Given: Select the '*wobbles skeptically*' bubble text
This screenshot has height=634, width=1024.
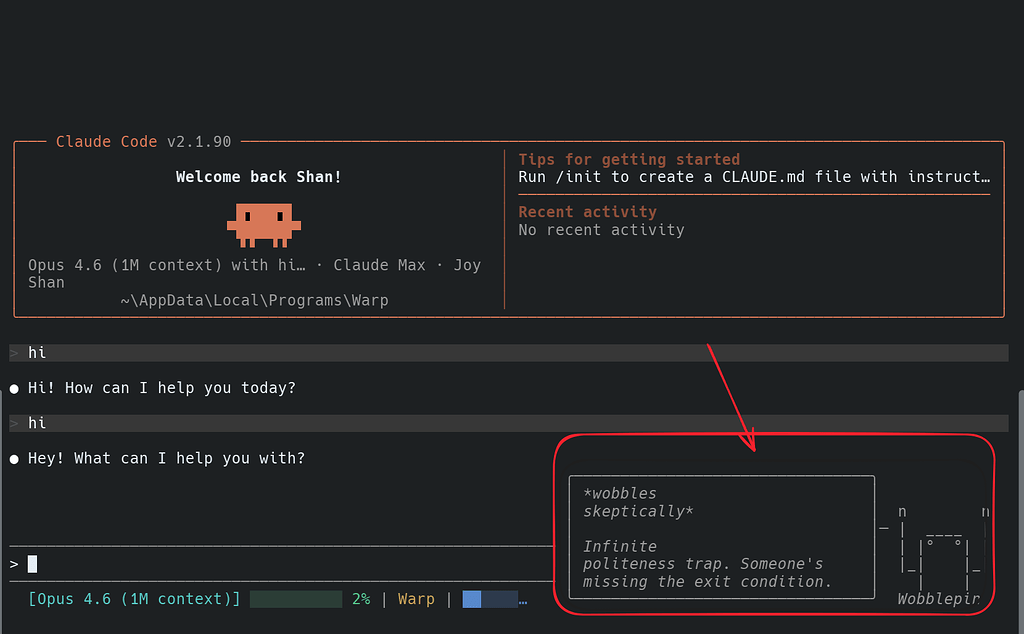Looking at the screenshot, I should pyautogui.click(x=638, y=502).
